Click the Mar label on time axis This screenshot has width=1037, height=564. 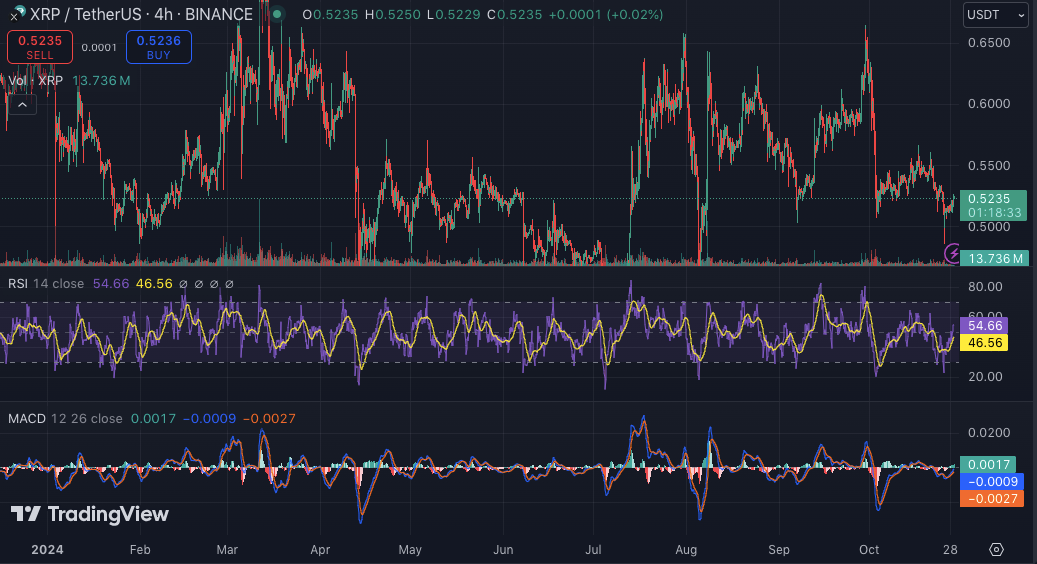tap(227, 550)
